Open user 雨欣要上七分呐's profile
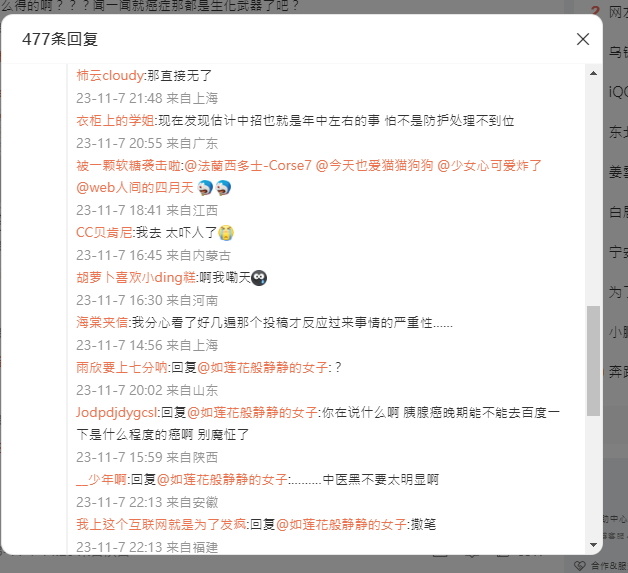This screenshot has width=628, height=573. point(122,367)
